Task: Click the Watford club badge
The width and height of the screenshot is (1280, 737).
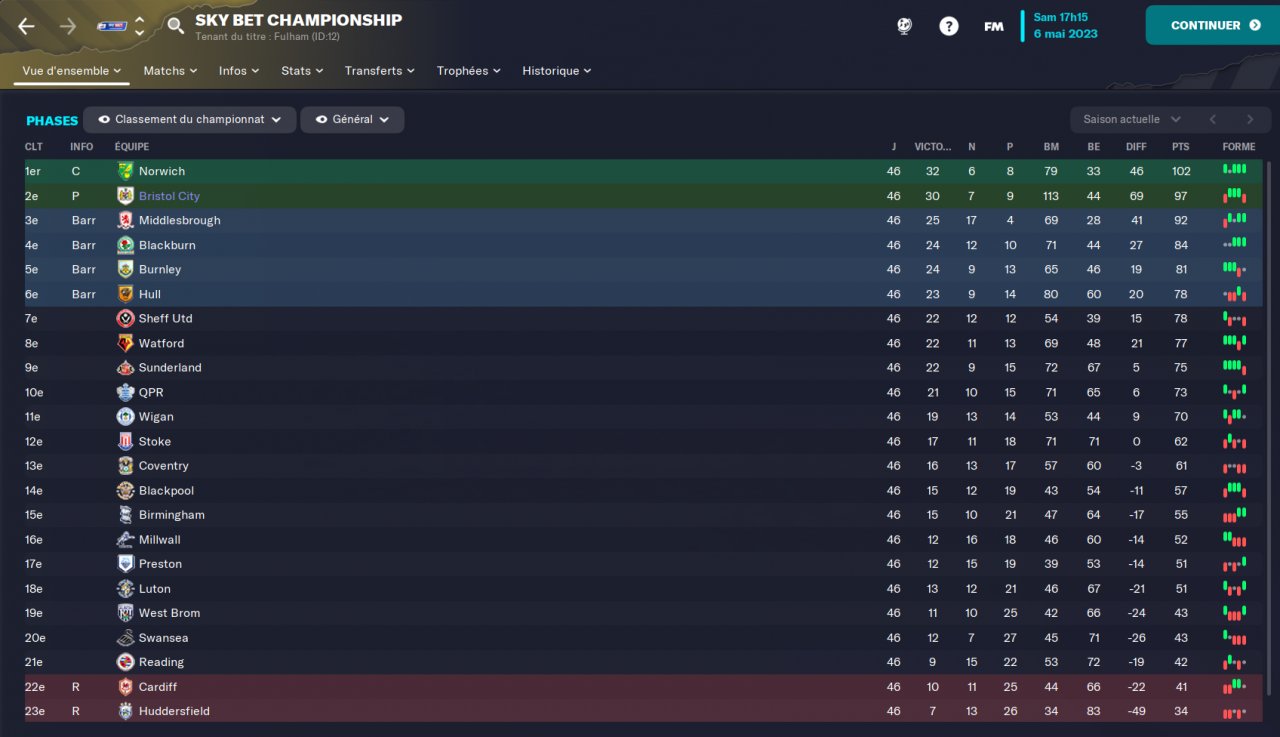Action: (x=125, y=343)
